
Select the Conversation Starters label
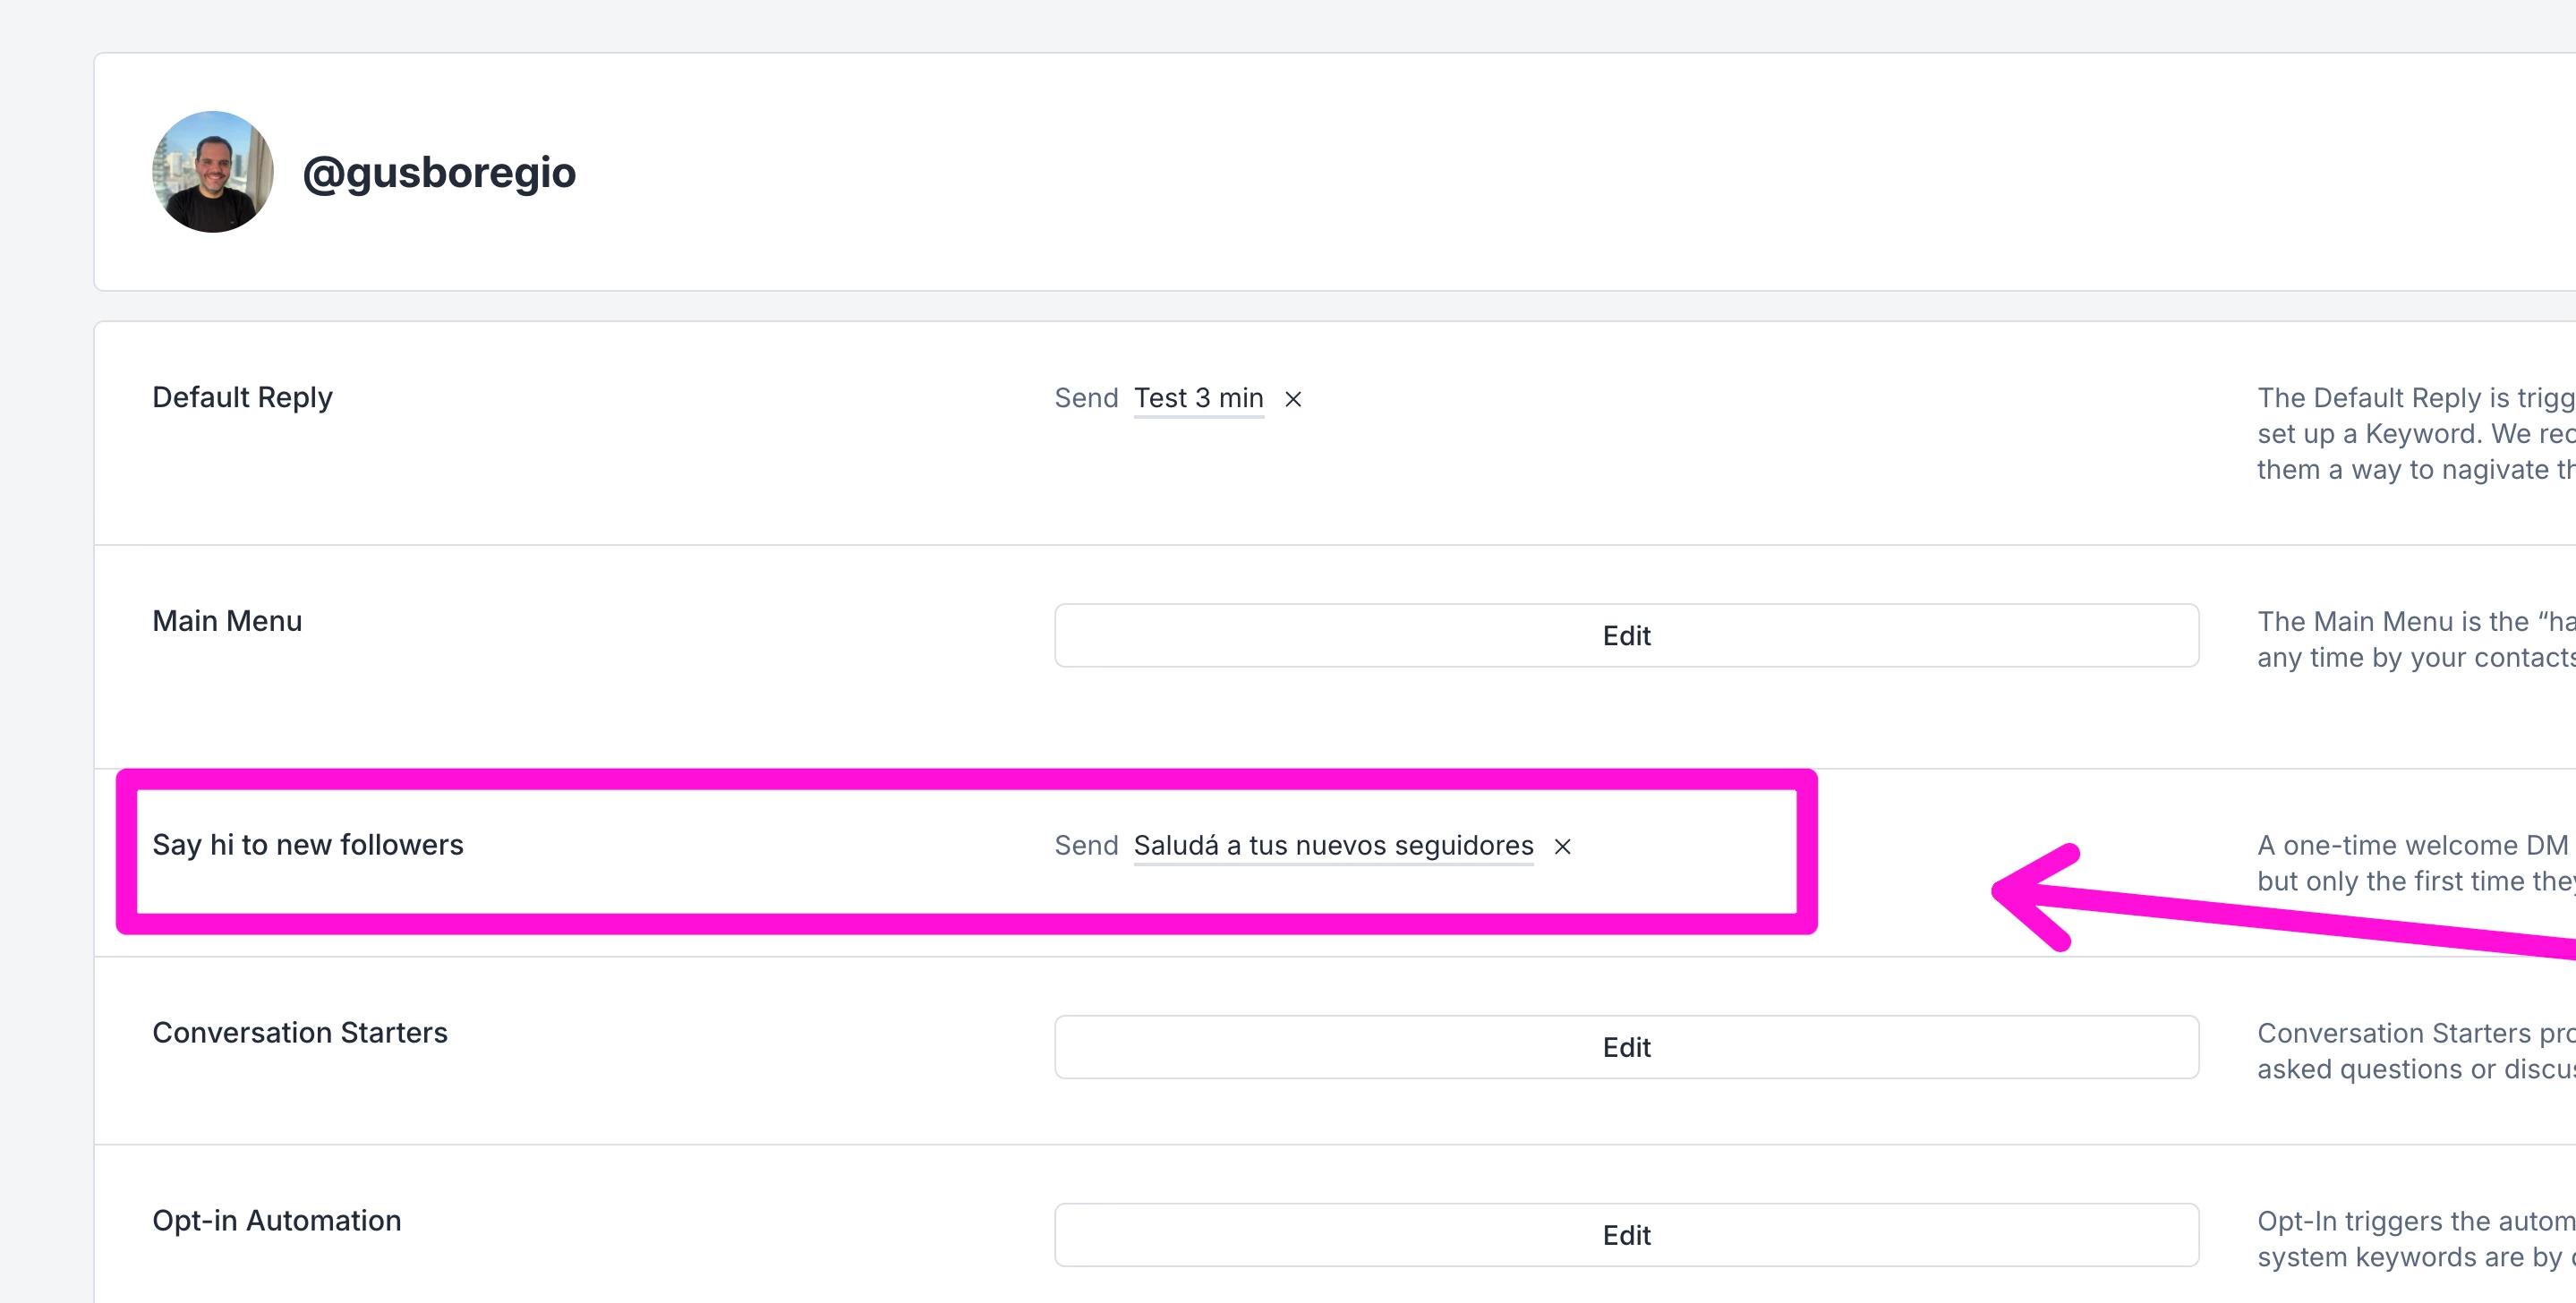pyautogui.click(x=300, y=1032)
